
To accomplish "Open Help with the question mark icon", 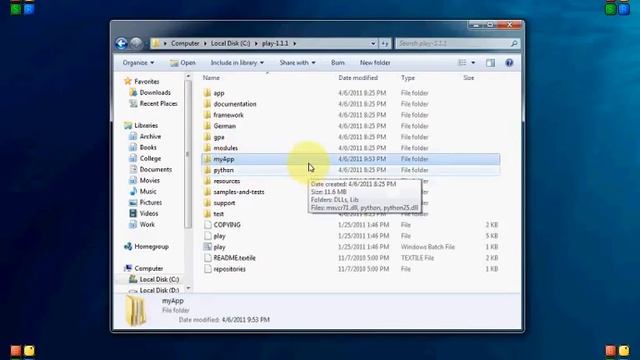I will tap(509, 63).
